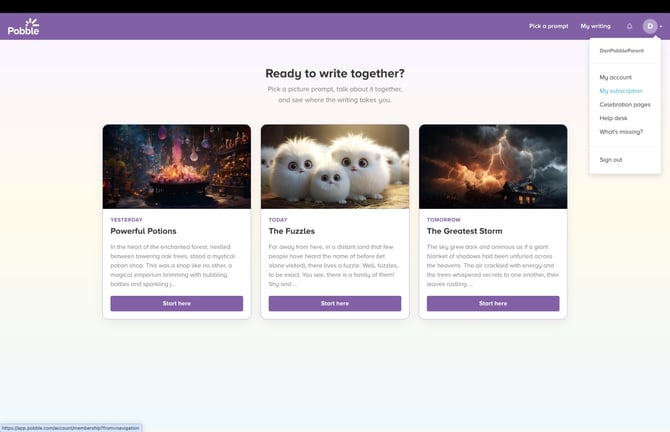The width and height of the screenshot is (670, 432).
Task: Click The Fuzzles description text
Action: [333, 265]
